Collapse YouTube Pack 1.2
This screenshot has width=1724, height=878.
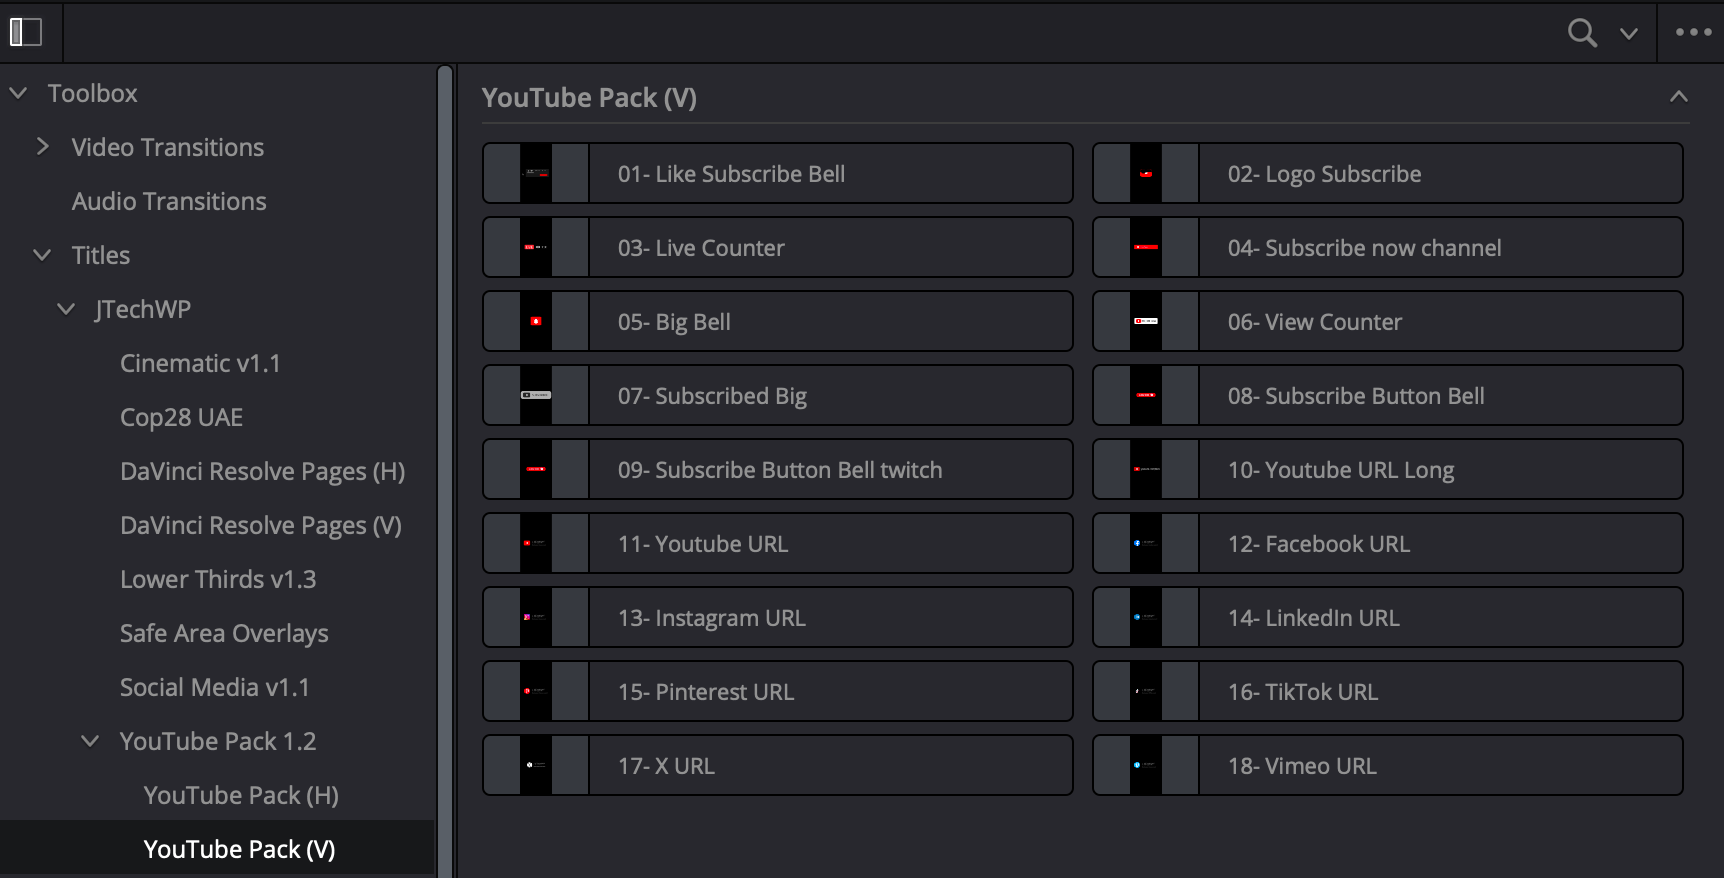click(90, 740)
